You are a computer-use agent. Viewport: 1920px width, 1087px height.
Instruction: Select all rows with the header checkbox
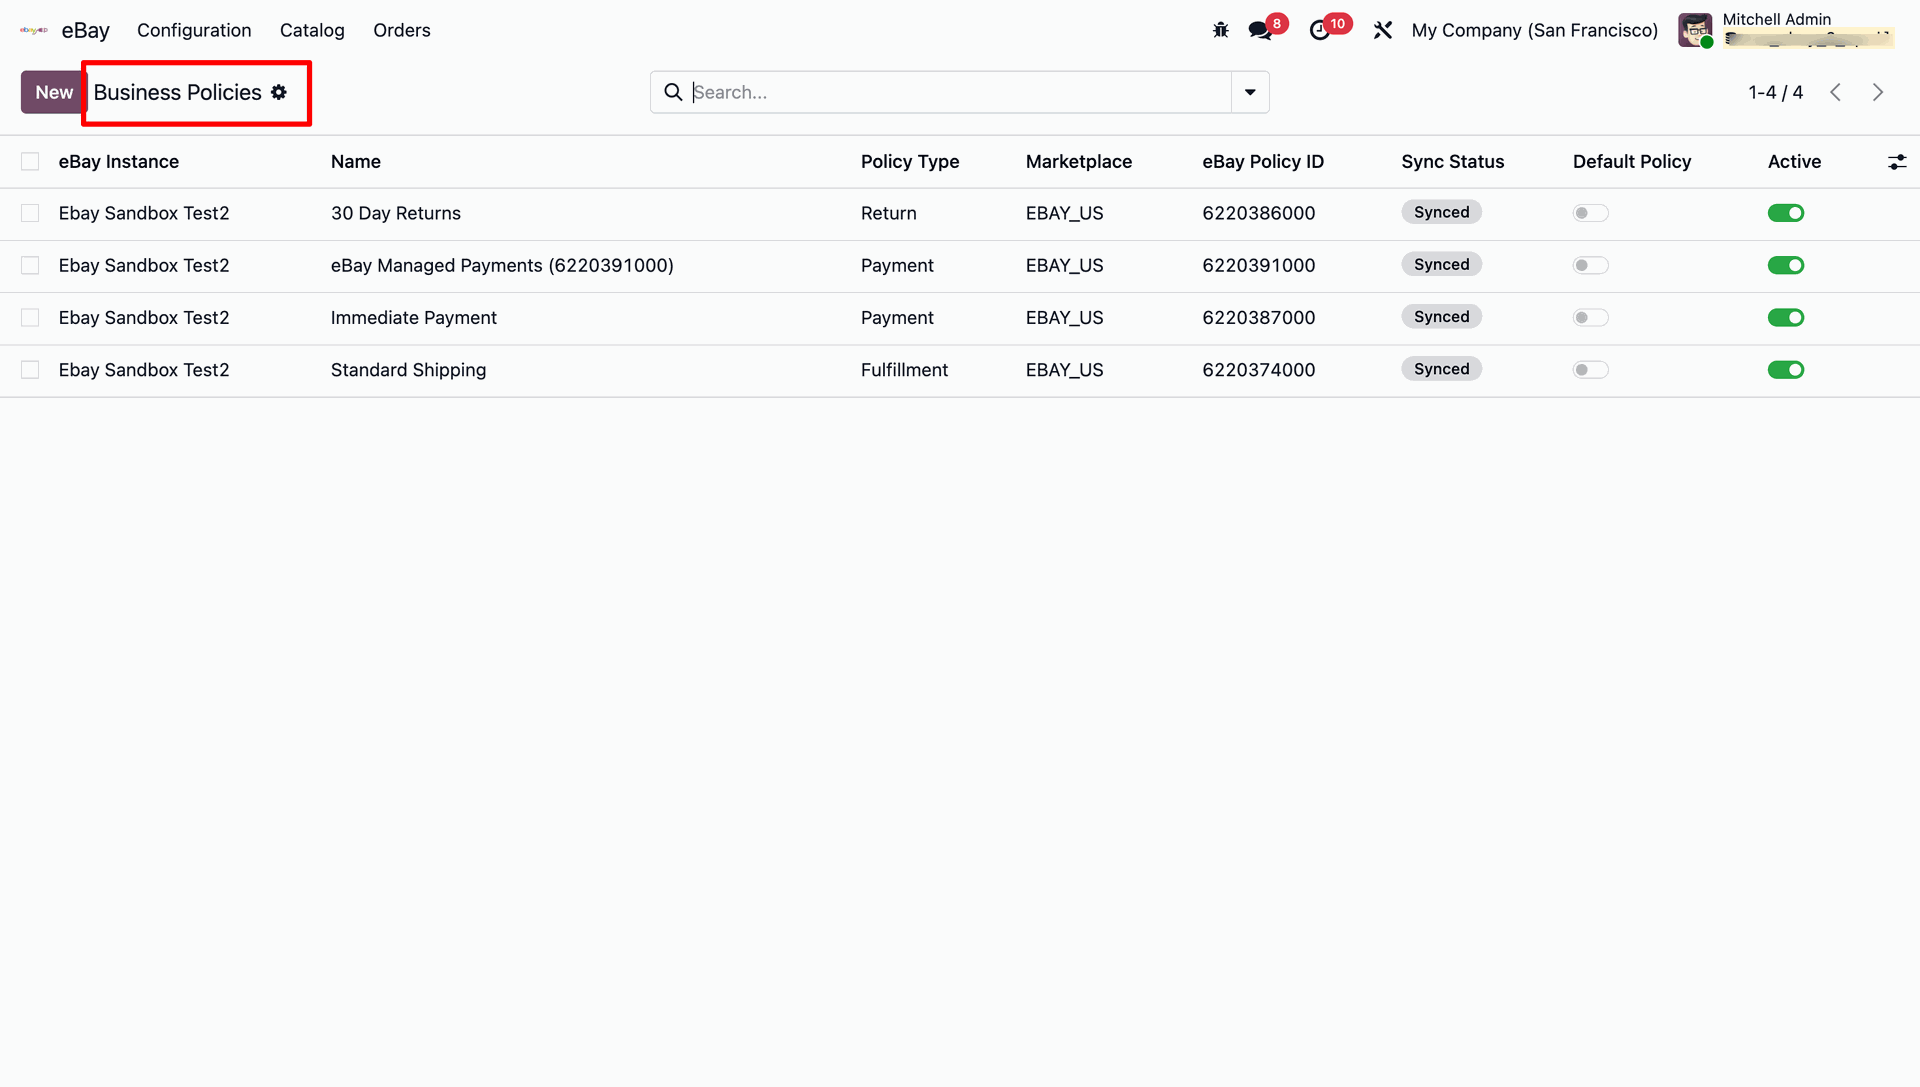30,162
